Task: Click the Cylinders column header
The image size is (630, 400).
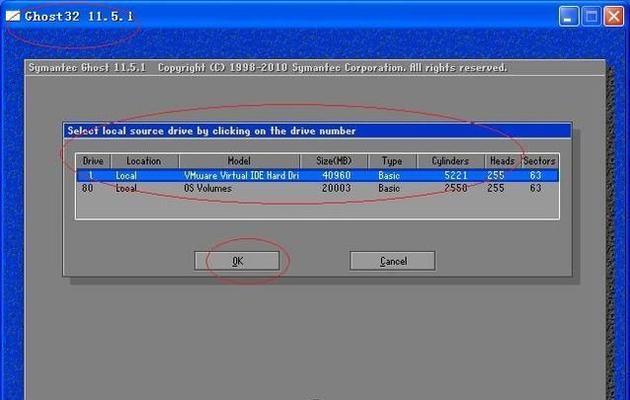Action: [x=450, y=161]
